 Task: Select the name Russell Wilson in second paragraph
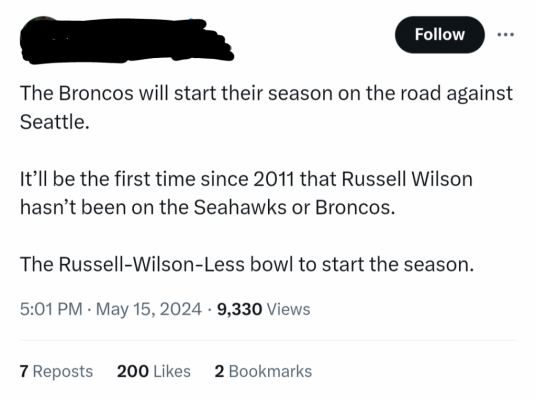407,179
